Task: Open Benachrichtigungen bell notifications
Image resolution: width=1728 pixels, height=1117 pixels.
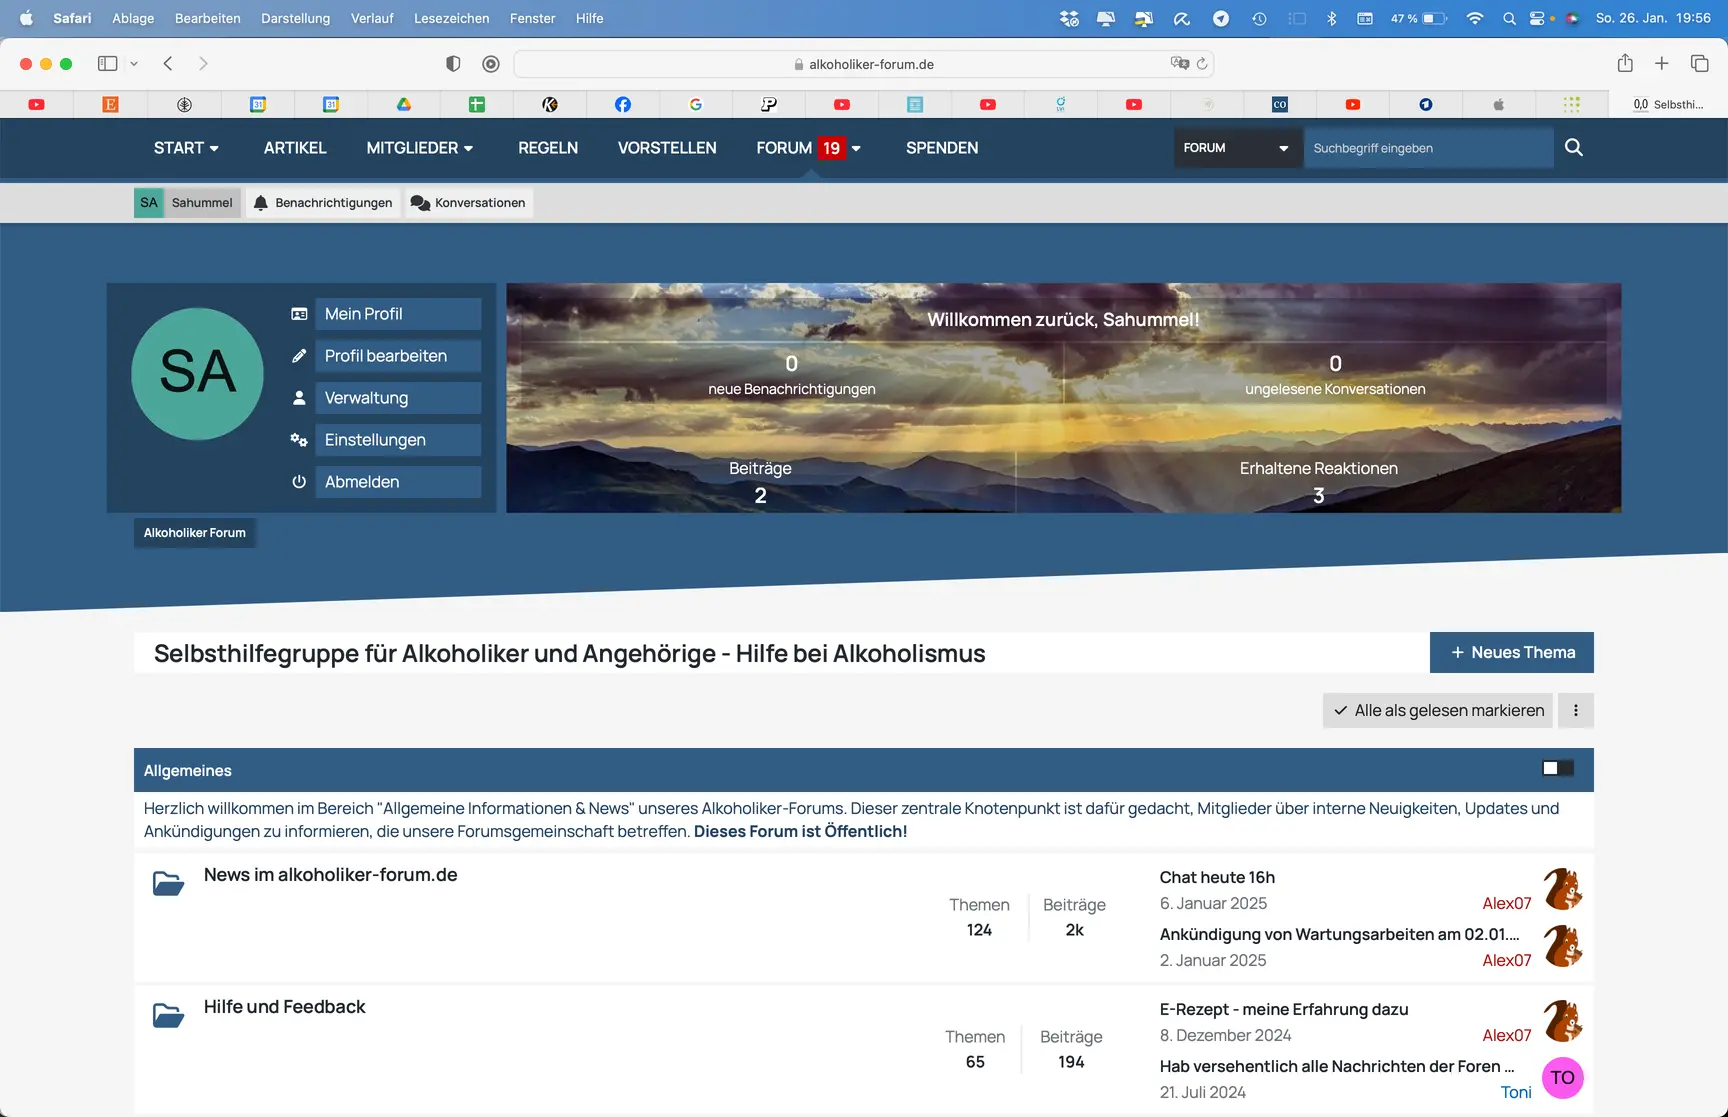Action: [x=323, y=203]
